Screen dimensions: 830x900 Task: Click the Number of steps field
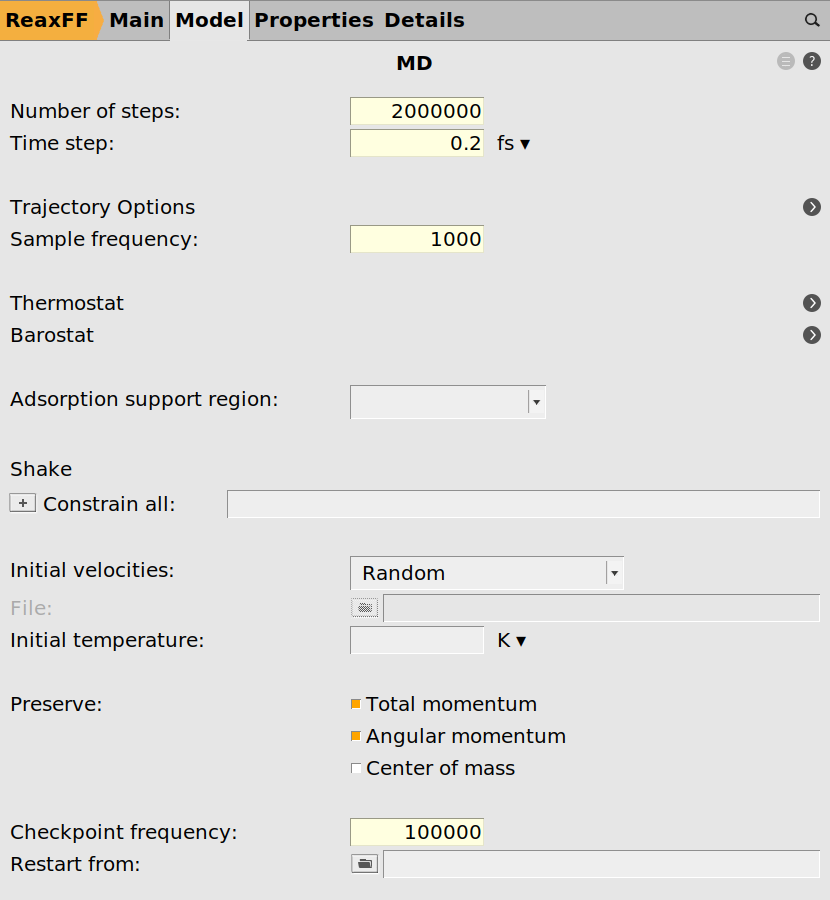(416, 111)
